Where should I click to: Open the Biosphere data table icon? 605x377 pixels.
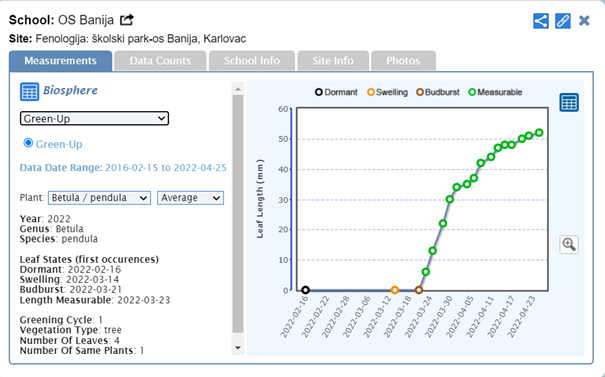pyautogui.click(x=29, y=91)
